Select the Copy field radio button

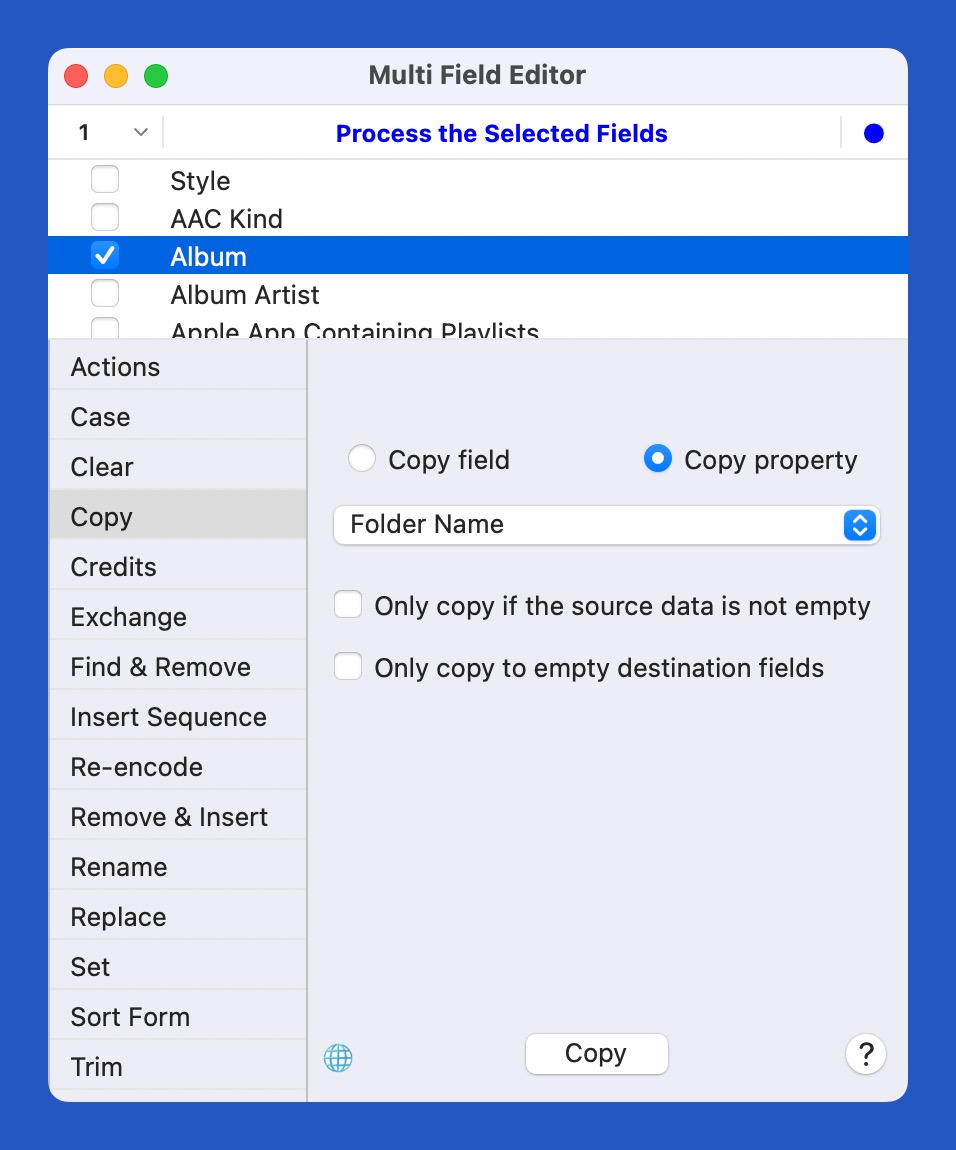coord(362,459)
